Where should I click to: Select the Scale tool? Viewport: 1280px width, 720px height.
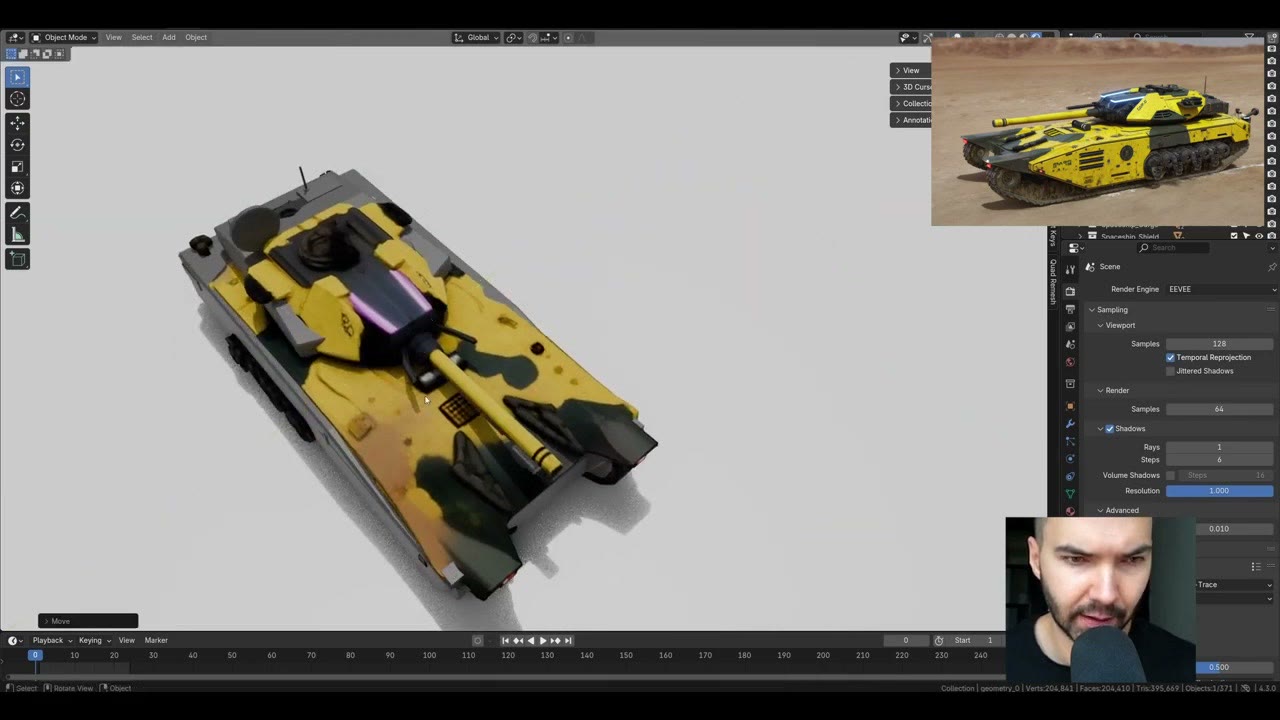[17, 167]
